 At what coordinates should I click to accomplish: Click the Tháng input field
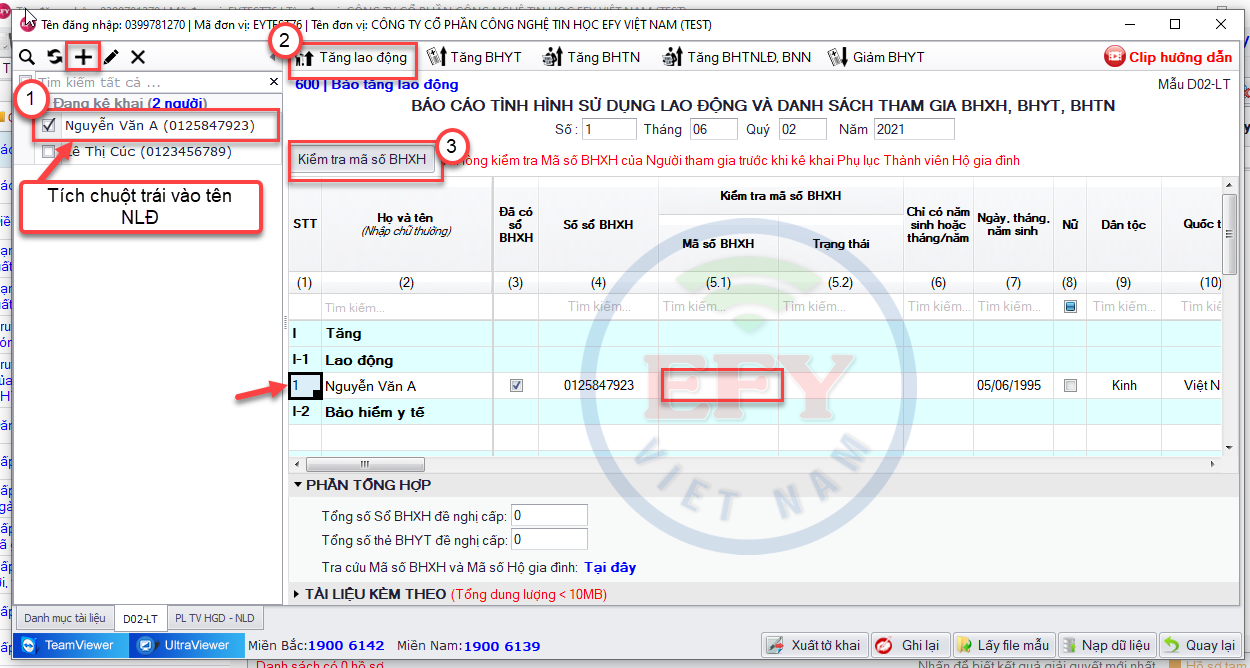point(713,129)
